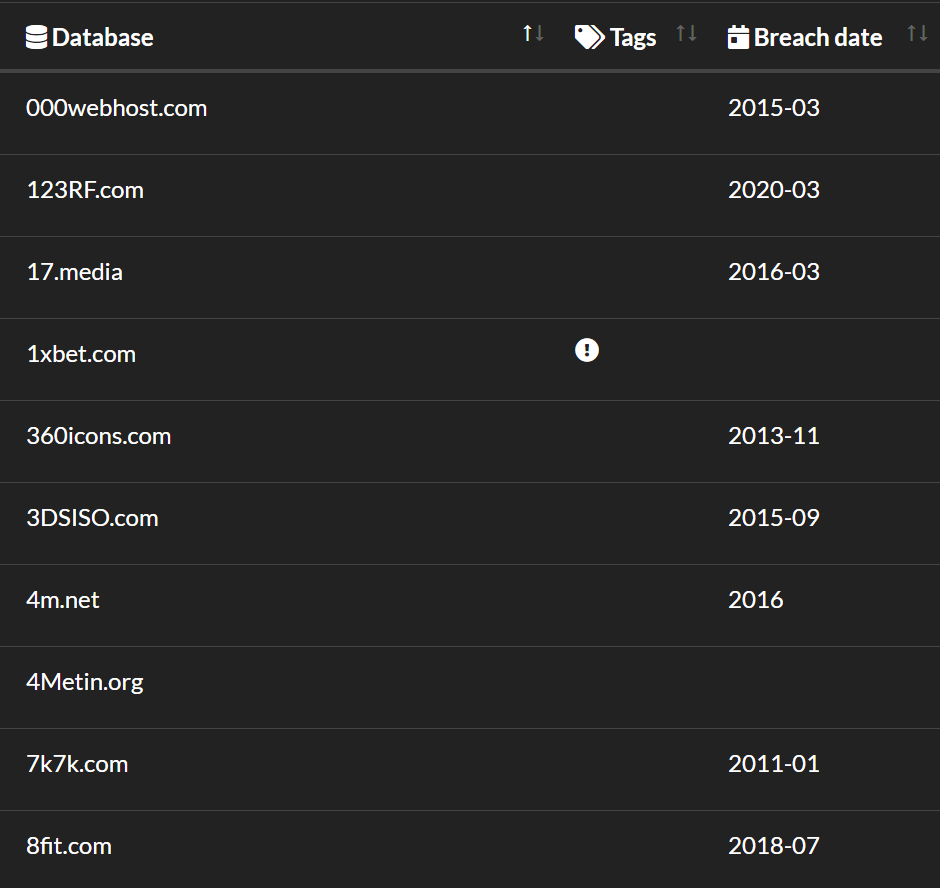This screenshot has width=940, height=888.
Task: Click breach date 2015-03
Action: pyautogui.click(x=773, y=108)
